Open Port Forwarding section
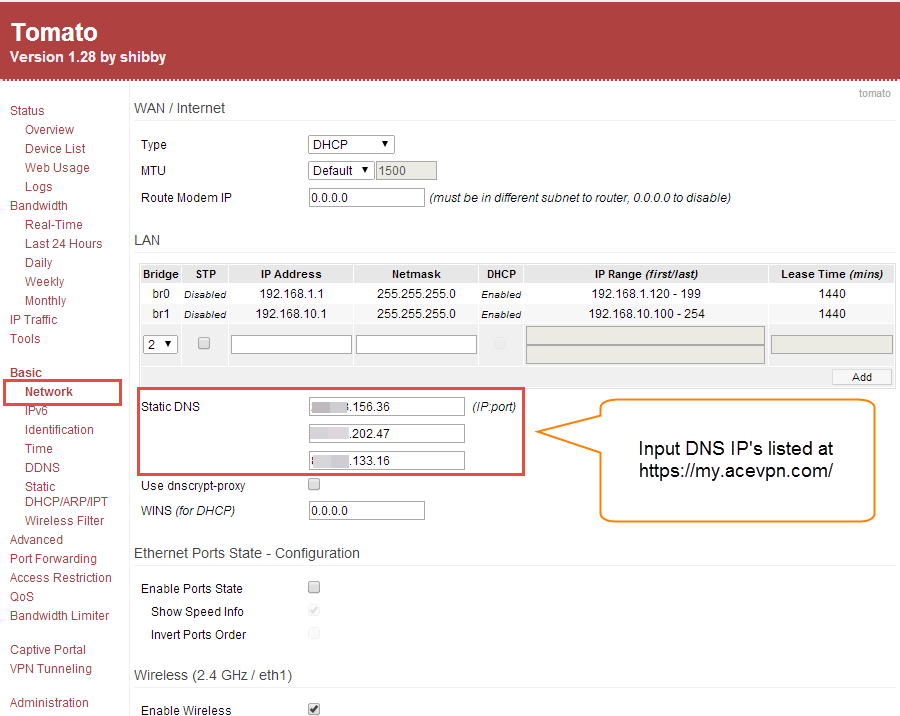This screenshot has width=900, height=716. point(53,559)
